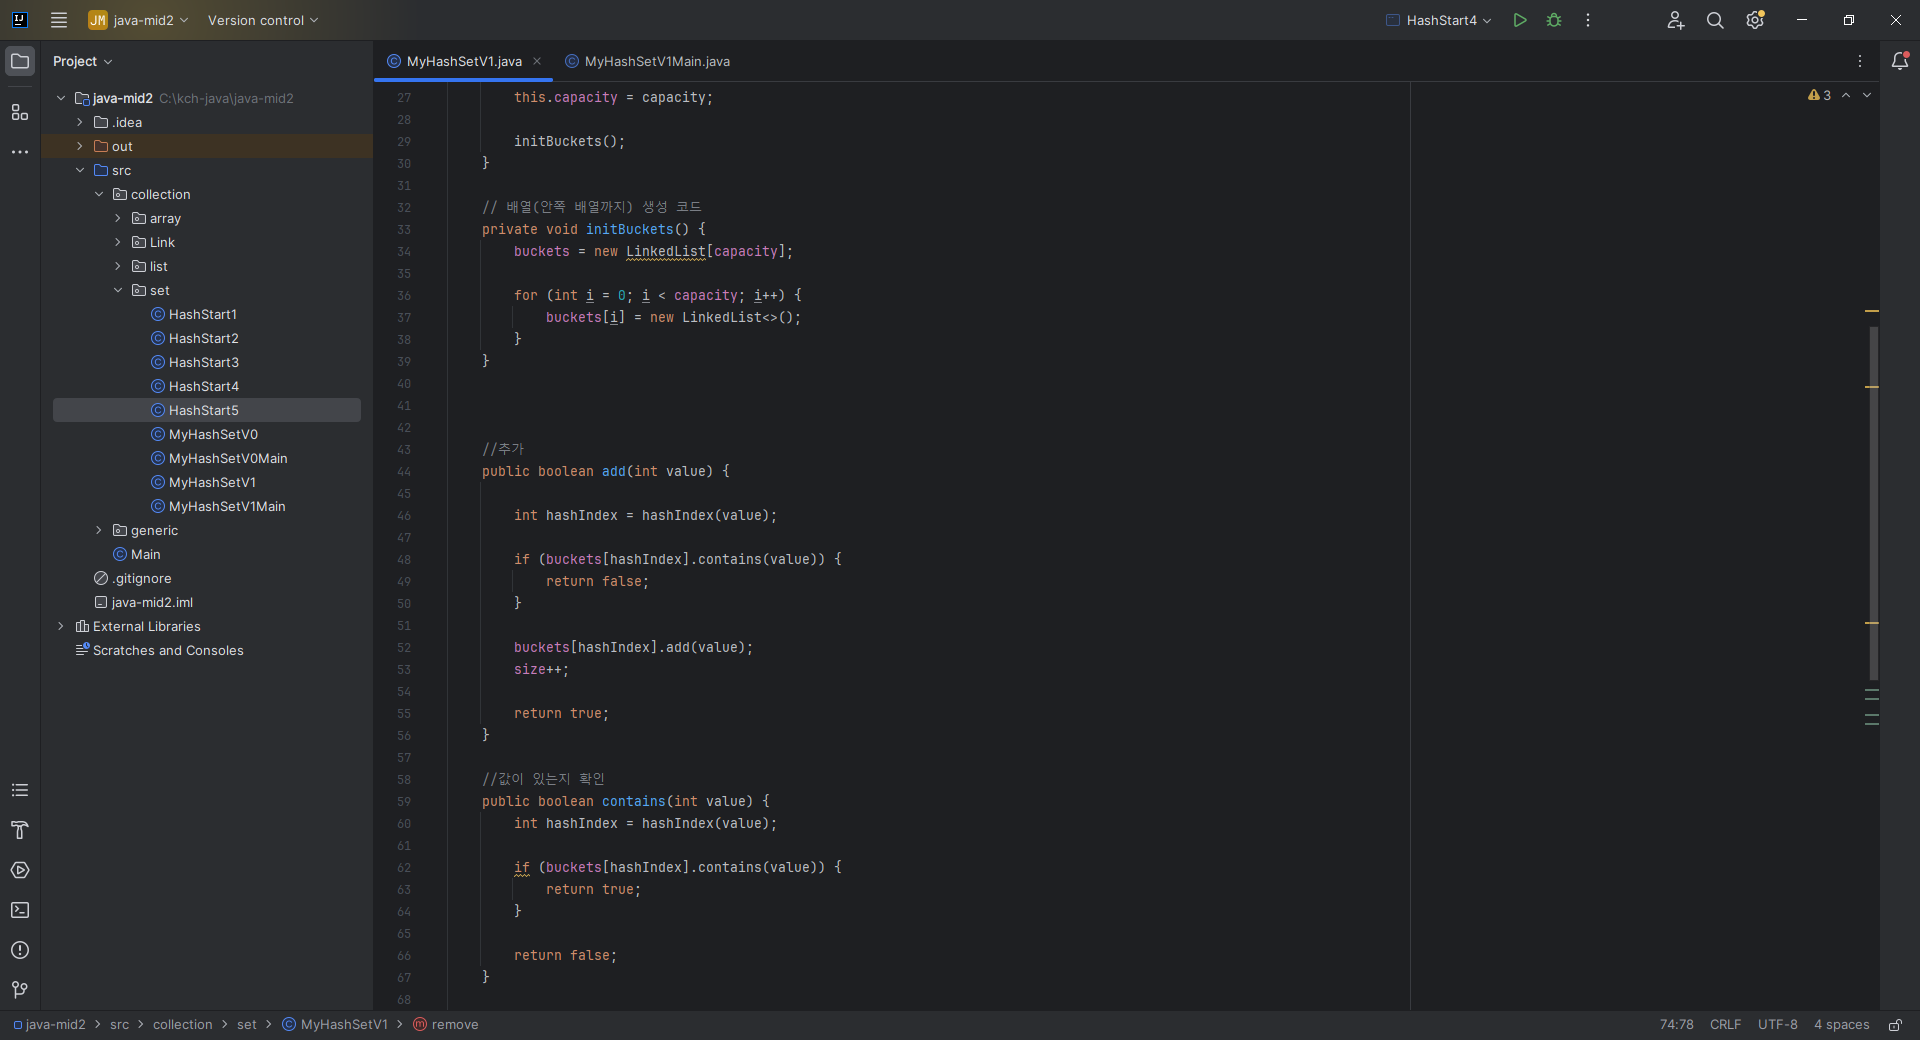Image resolution: width=1920 pixels, height=1040 pixels.
Task: Click the editor vertical scrollbar thumb
Action: pyautogui.click(x=1873, y=503)
